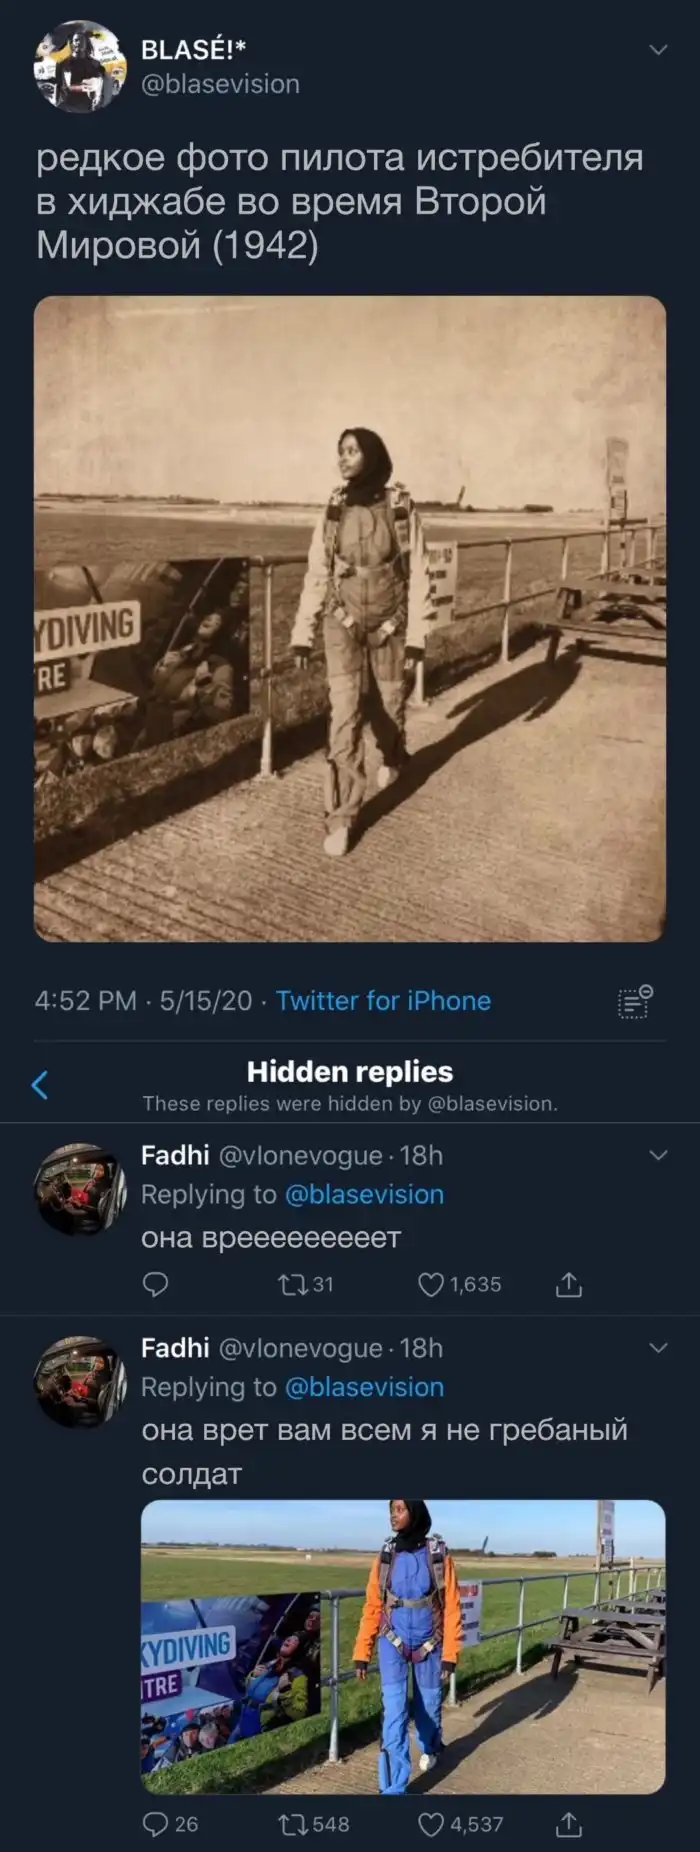Screen dimensions: 700x1852
Task: Open @blasevision mention in first reply
Action: coord(364,1194)
